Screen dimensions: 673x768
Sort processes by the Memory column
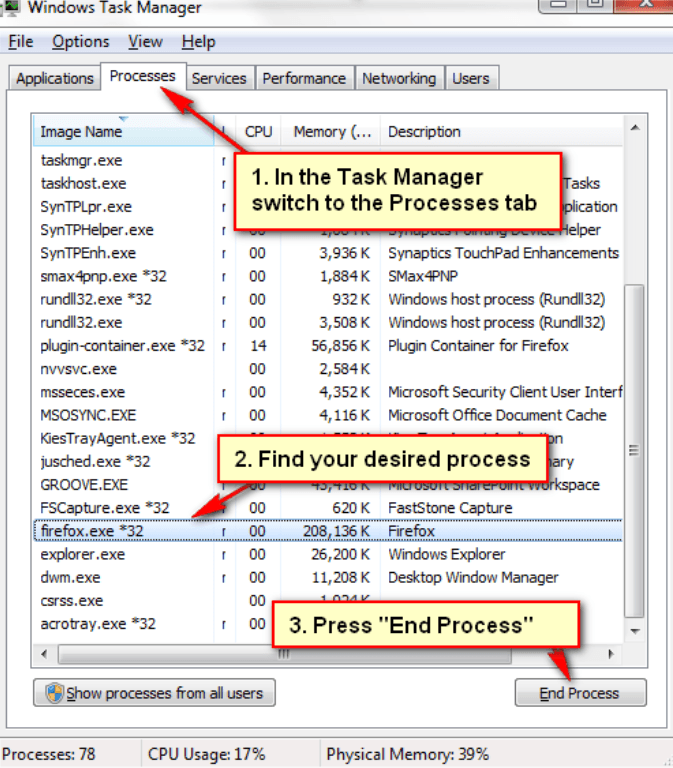tap(332, 132)
